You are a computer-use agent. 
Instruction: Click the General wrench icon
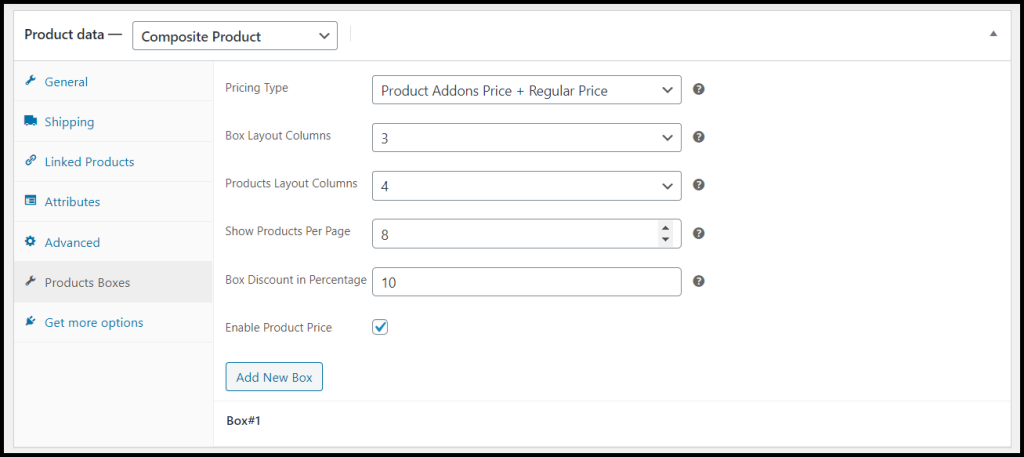point(30,81)
